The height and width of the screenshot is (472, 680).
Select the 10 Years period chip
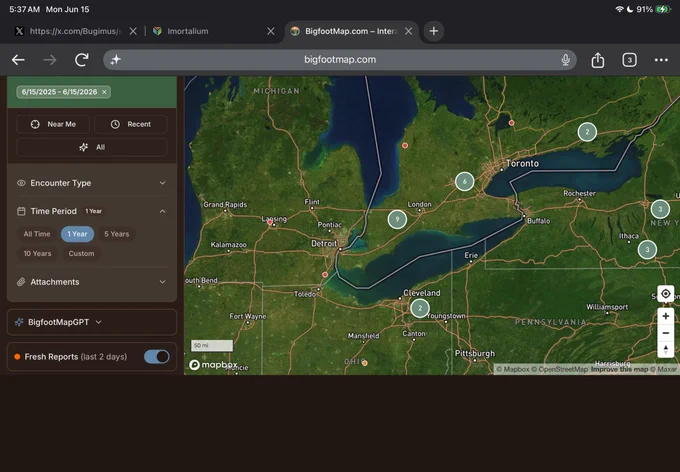pos(37,253)
